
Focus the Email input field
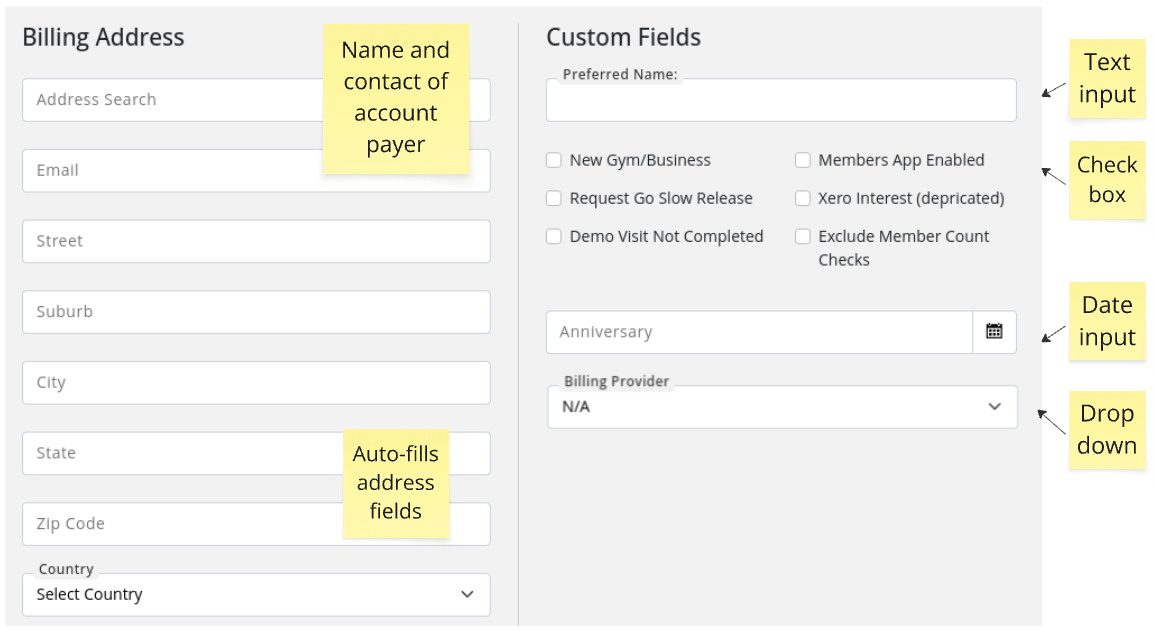click(x=170, y=171)
